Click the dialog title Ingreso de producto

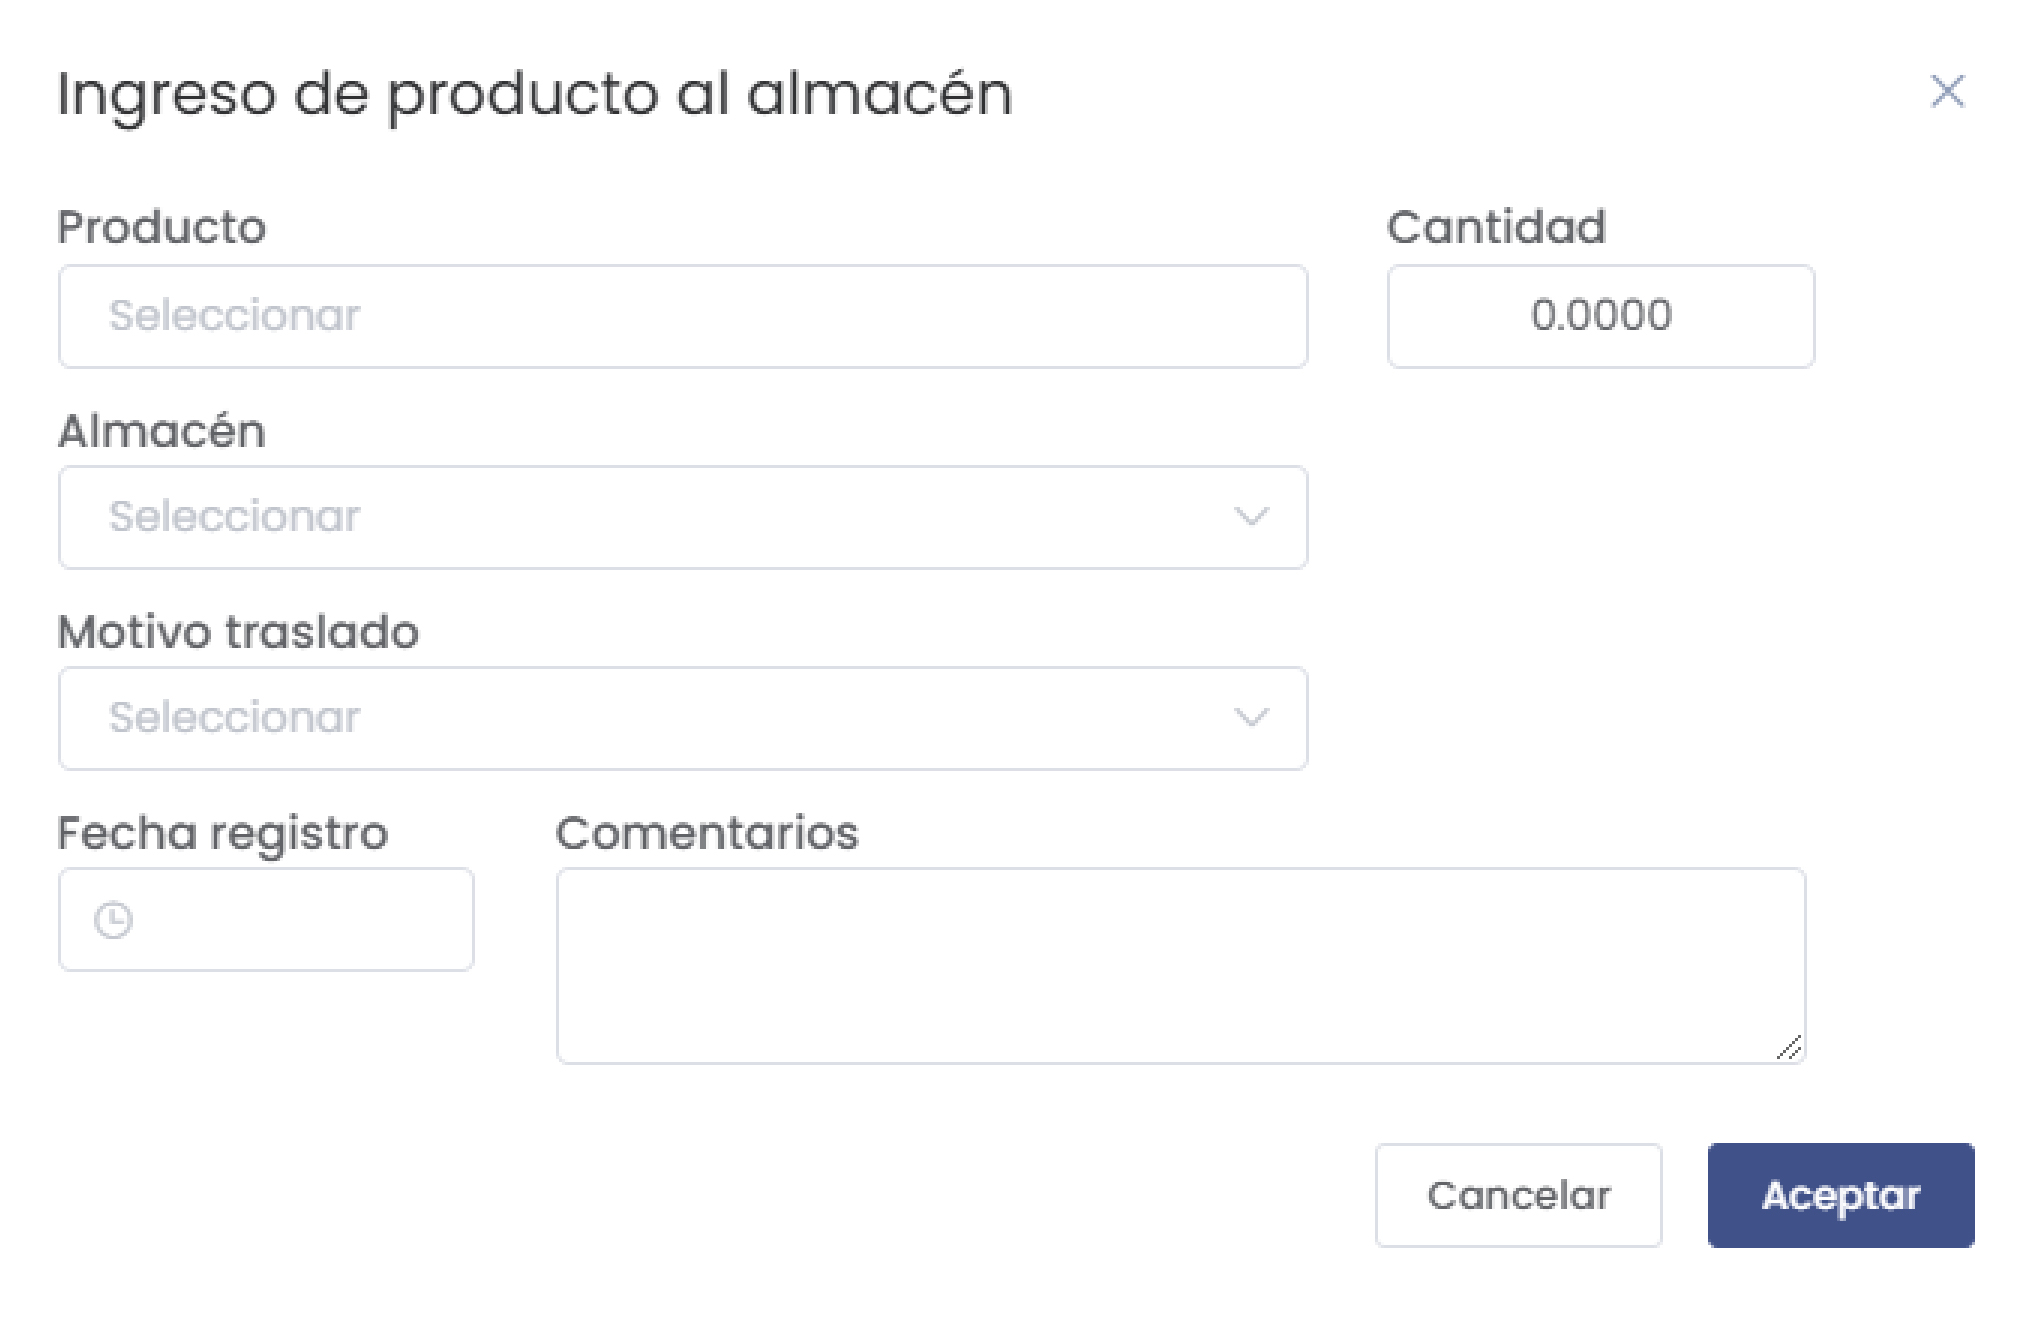535,96
